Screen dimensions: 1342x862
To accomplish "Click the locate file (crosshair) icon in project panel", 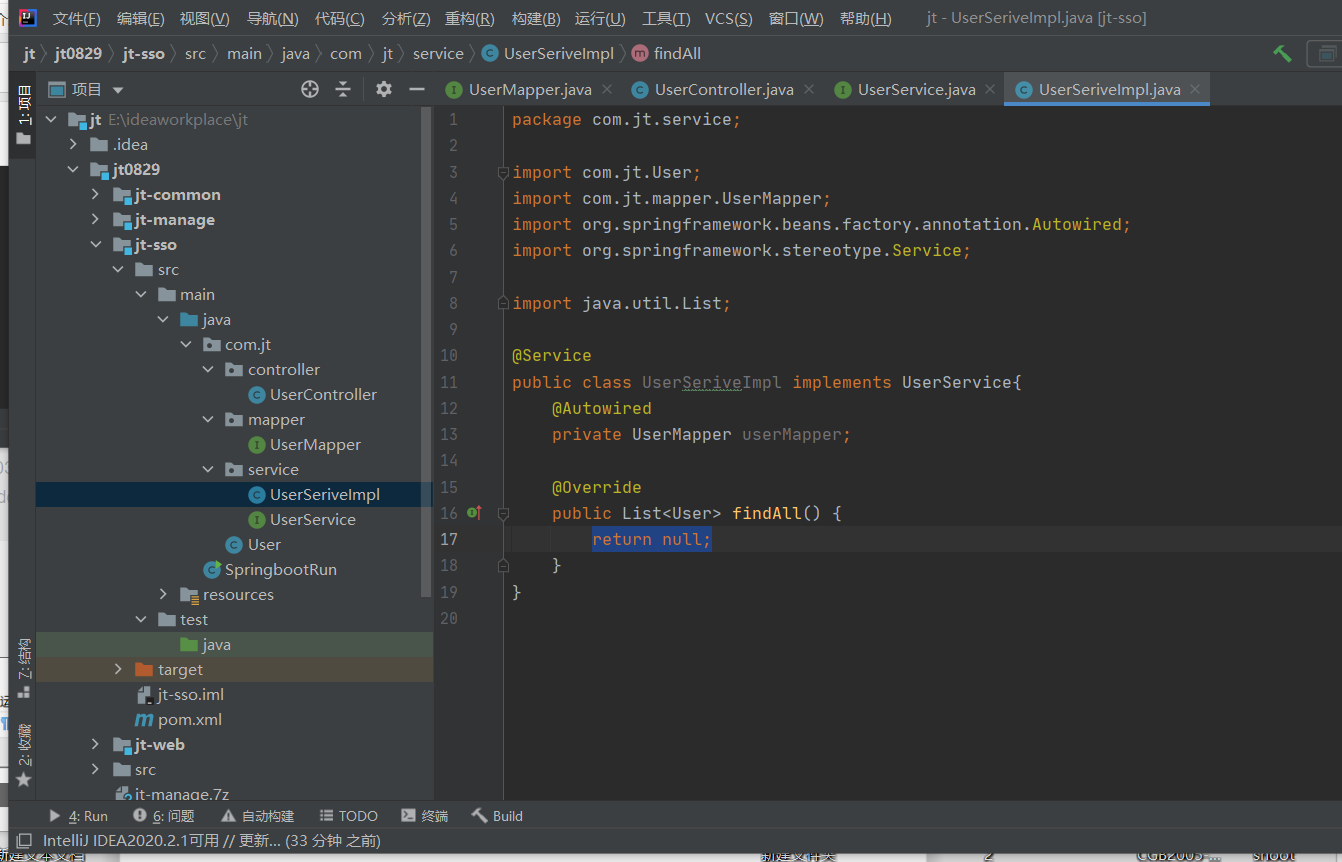I will coord(310,89).
